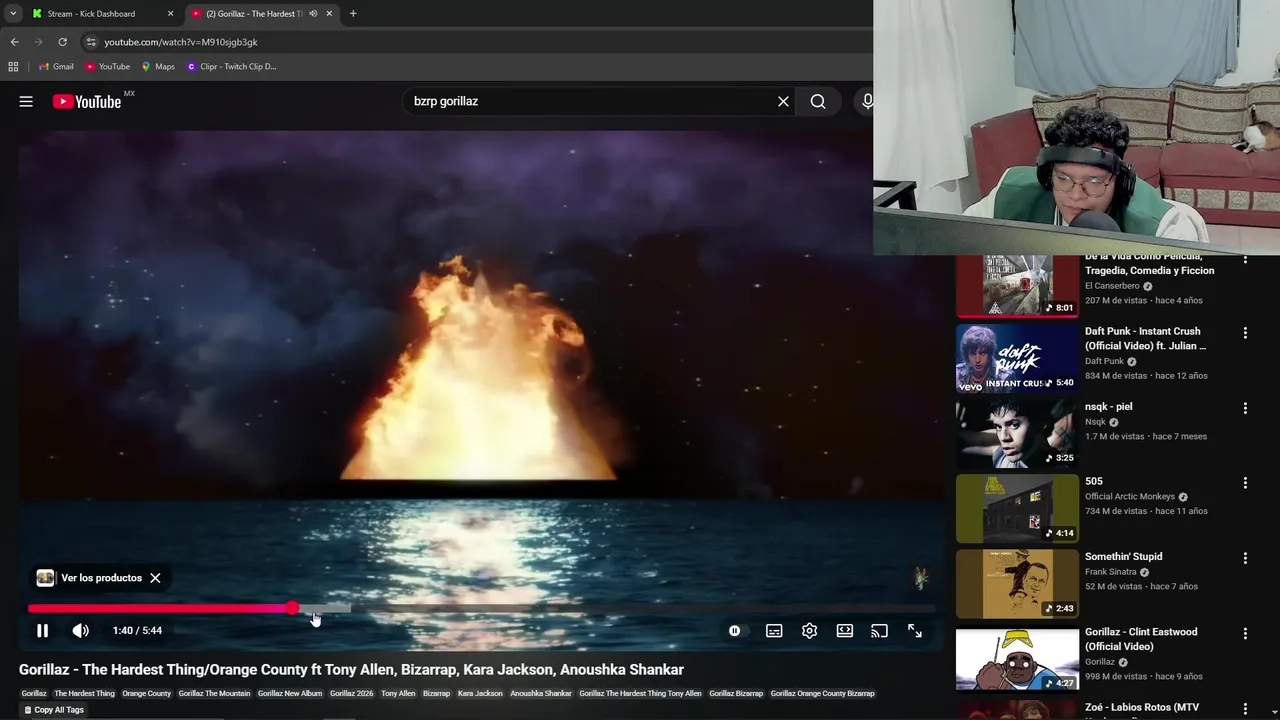Image resolution: width=1280 pixels, height=720 pixels.
Task: Open a new browser tab
Action: point(353,14)
